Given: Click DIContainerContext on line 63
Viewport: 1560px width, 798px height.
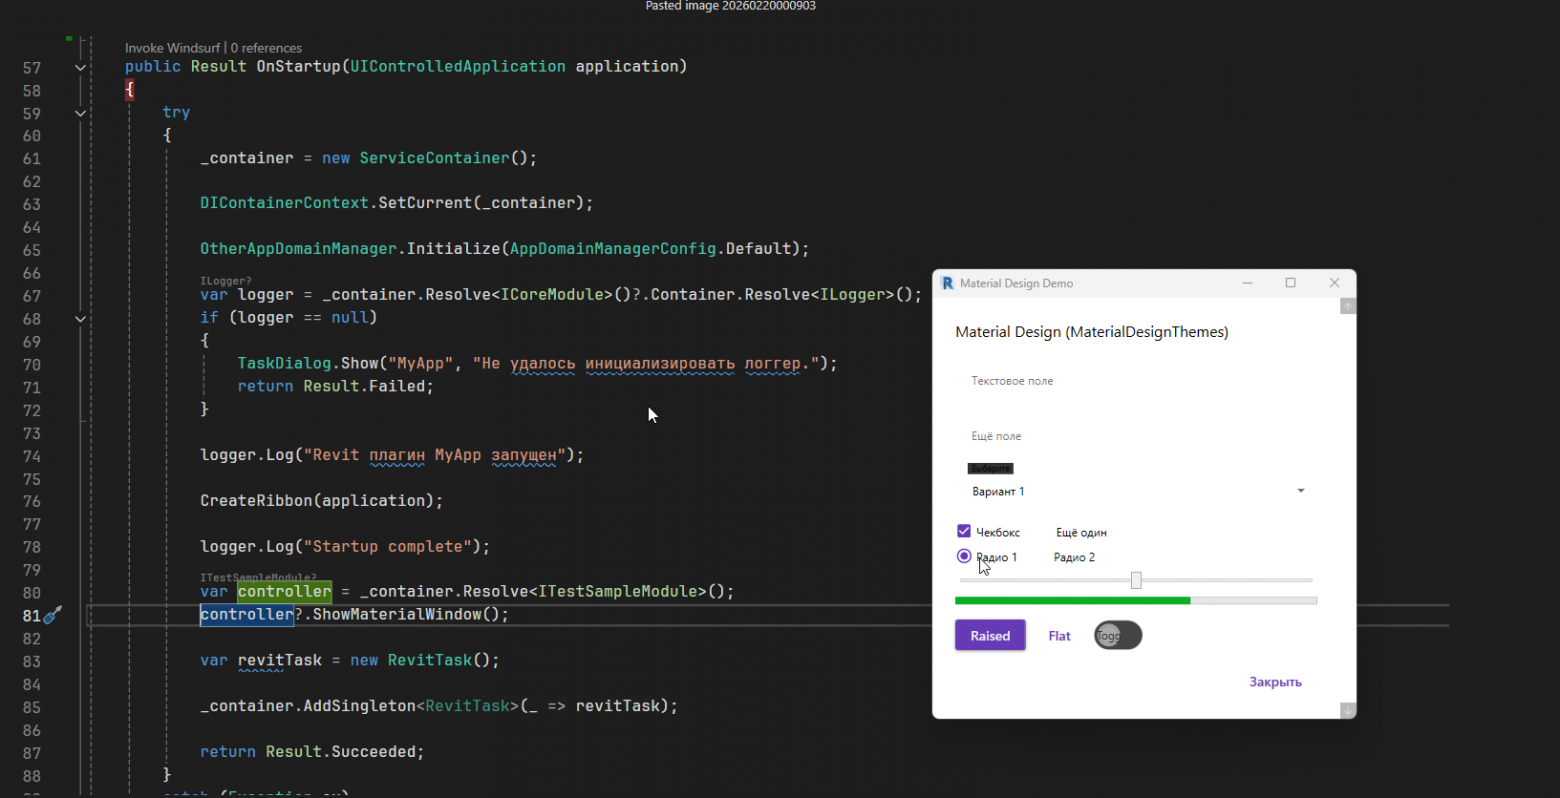Looking at the screenshot, I should click(x=284, y=203).
